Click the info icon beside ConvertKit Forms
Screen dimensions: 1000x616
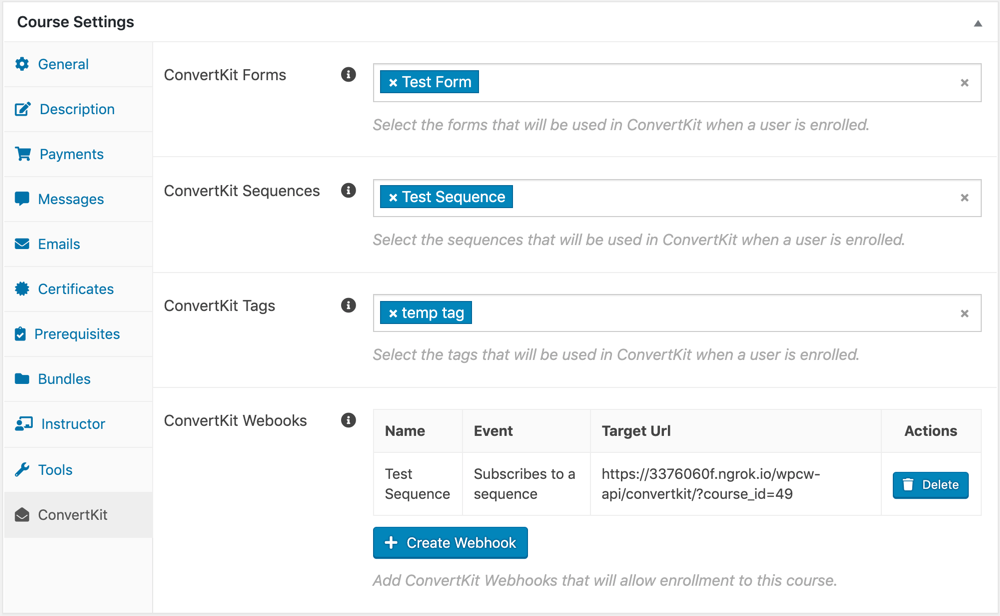tap(348, 75)
